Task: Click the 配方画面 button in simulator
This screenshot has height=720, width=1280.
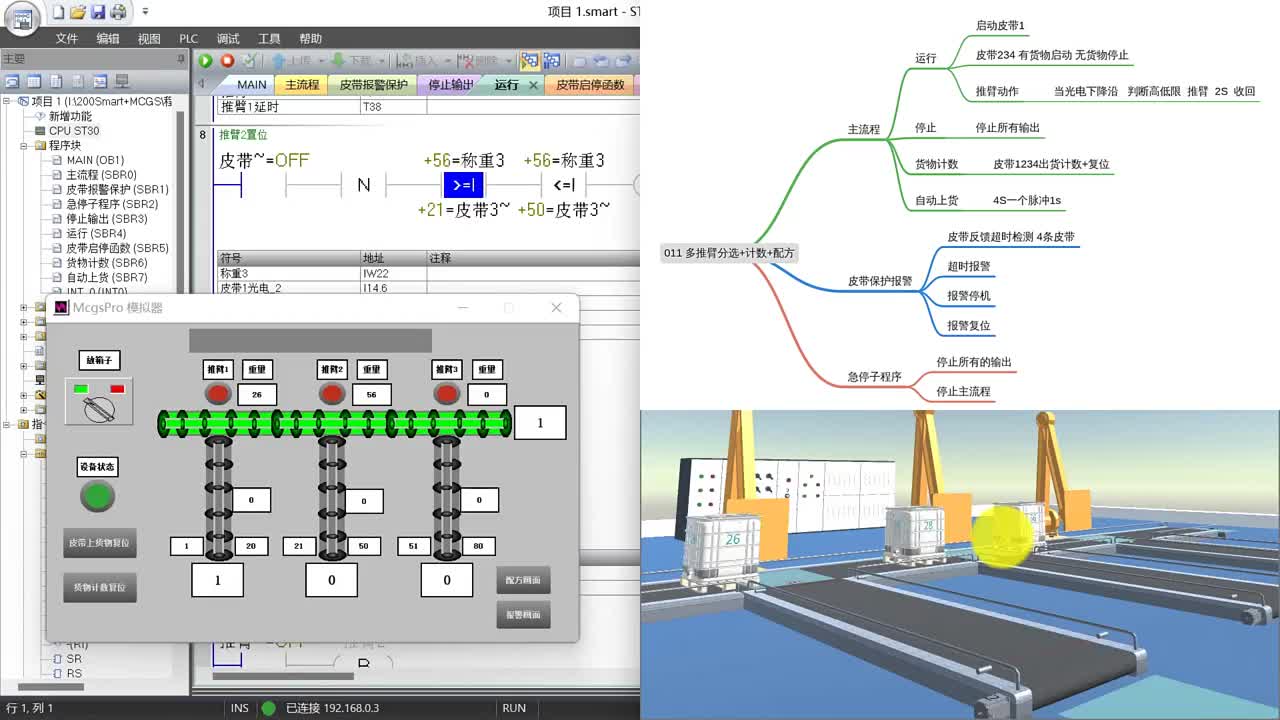Action: pyautogui.click(x=523, y=580)
